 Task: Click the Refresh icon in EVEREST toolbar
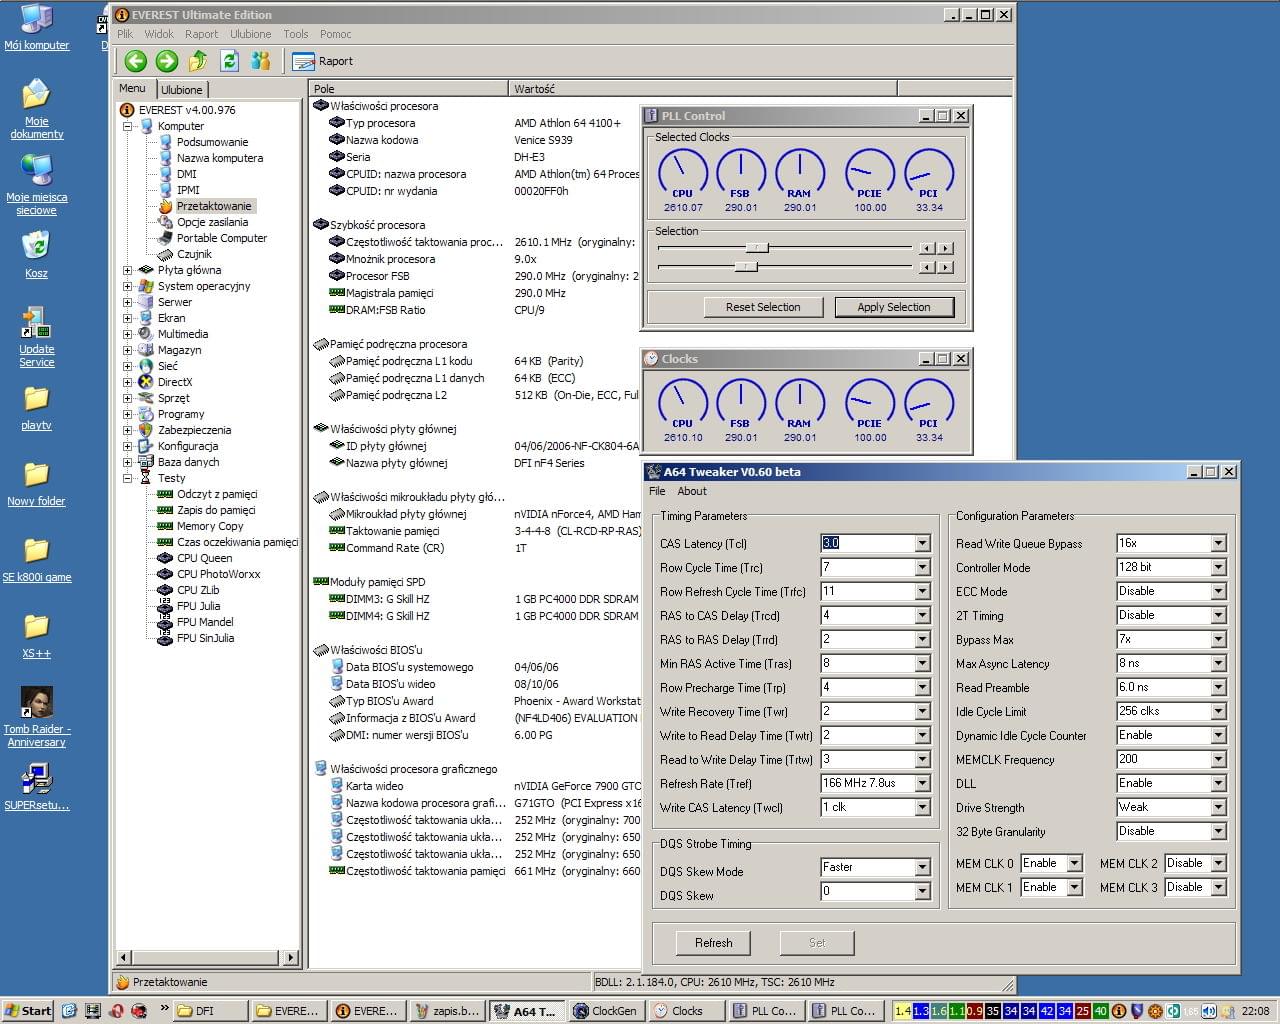pyautogui.click(x=229, y=61)
